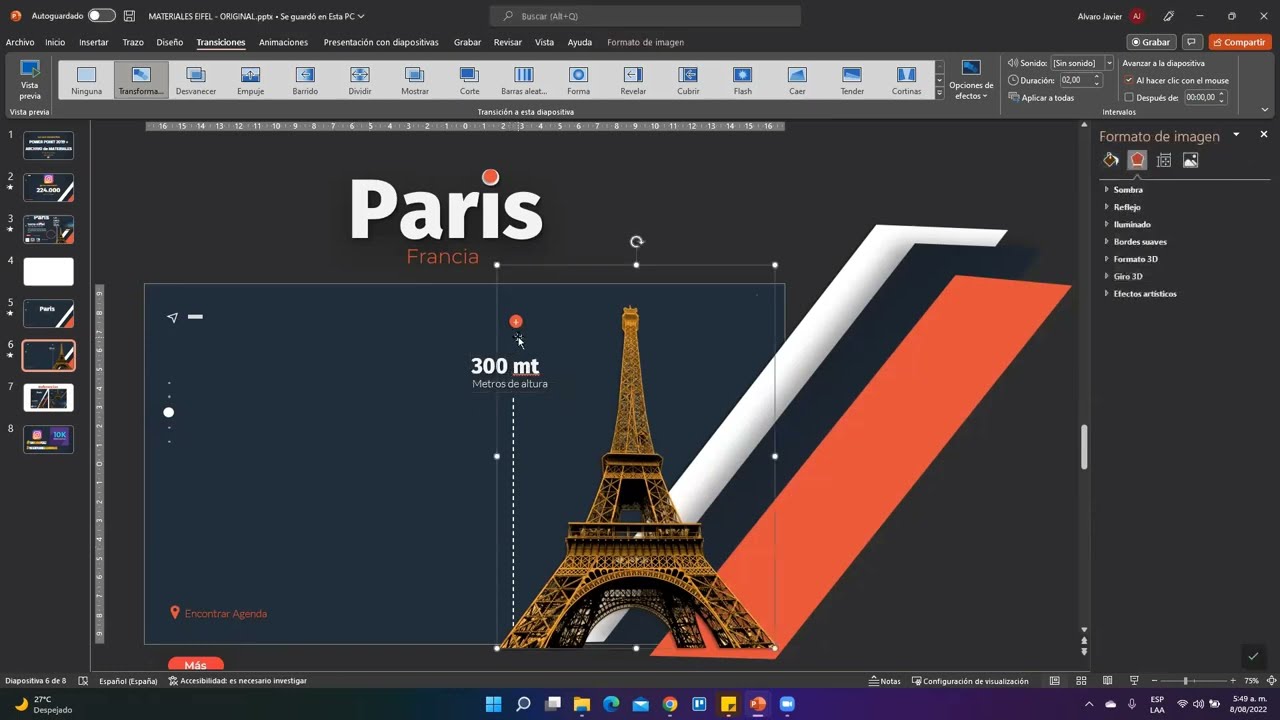Apply the Tender transition
This screenshot has width=1280, height=720.
point(852,80)
